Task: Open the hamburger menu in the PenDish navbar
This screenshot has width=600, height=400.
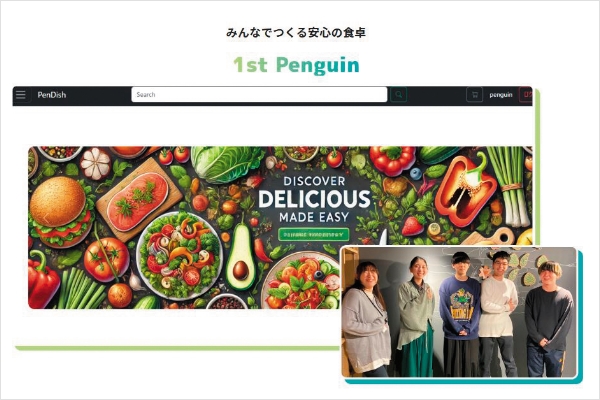Action: [21, 95]
